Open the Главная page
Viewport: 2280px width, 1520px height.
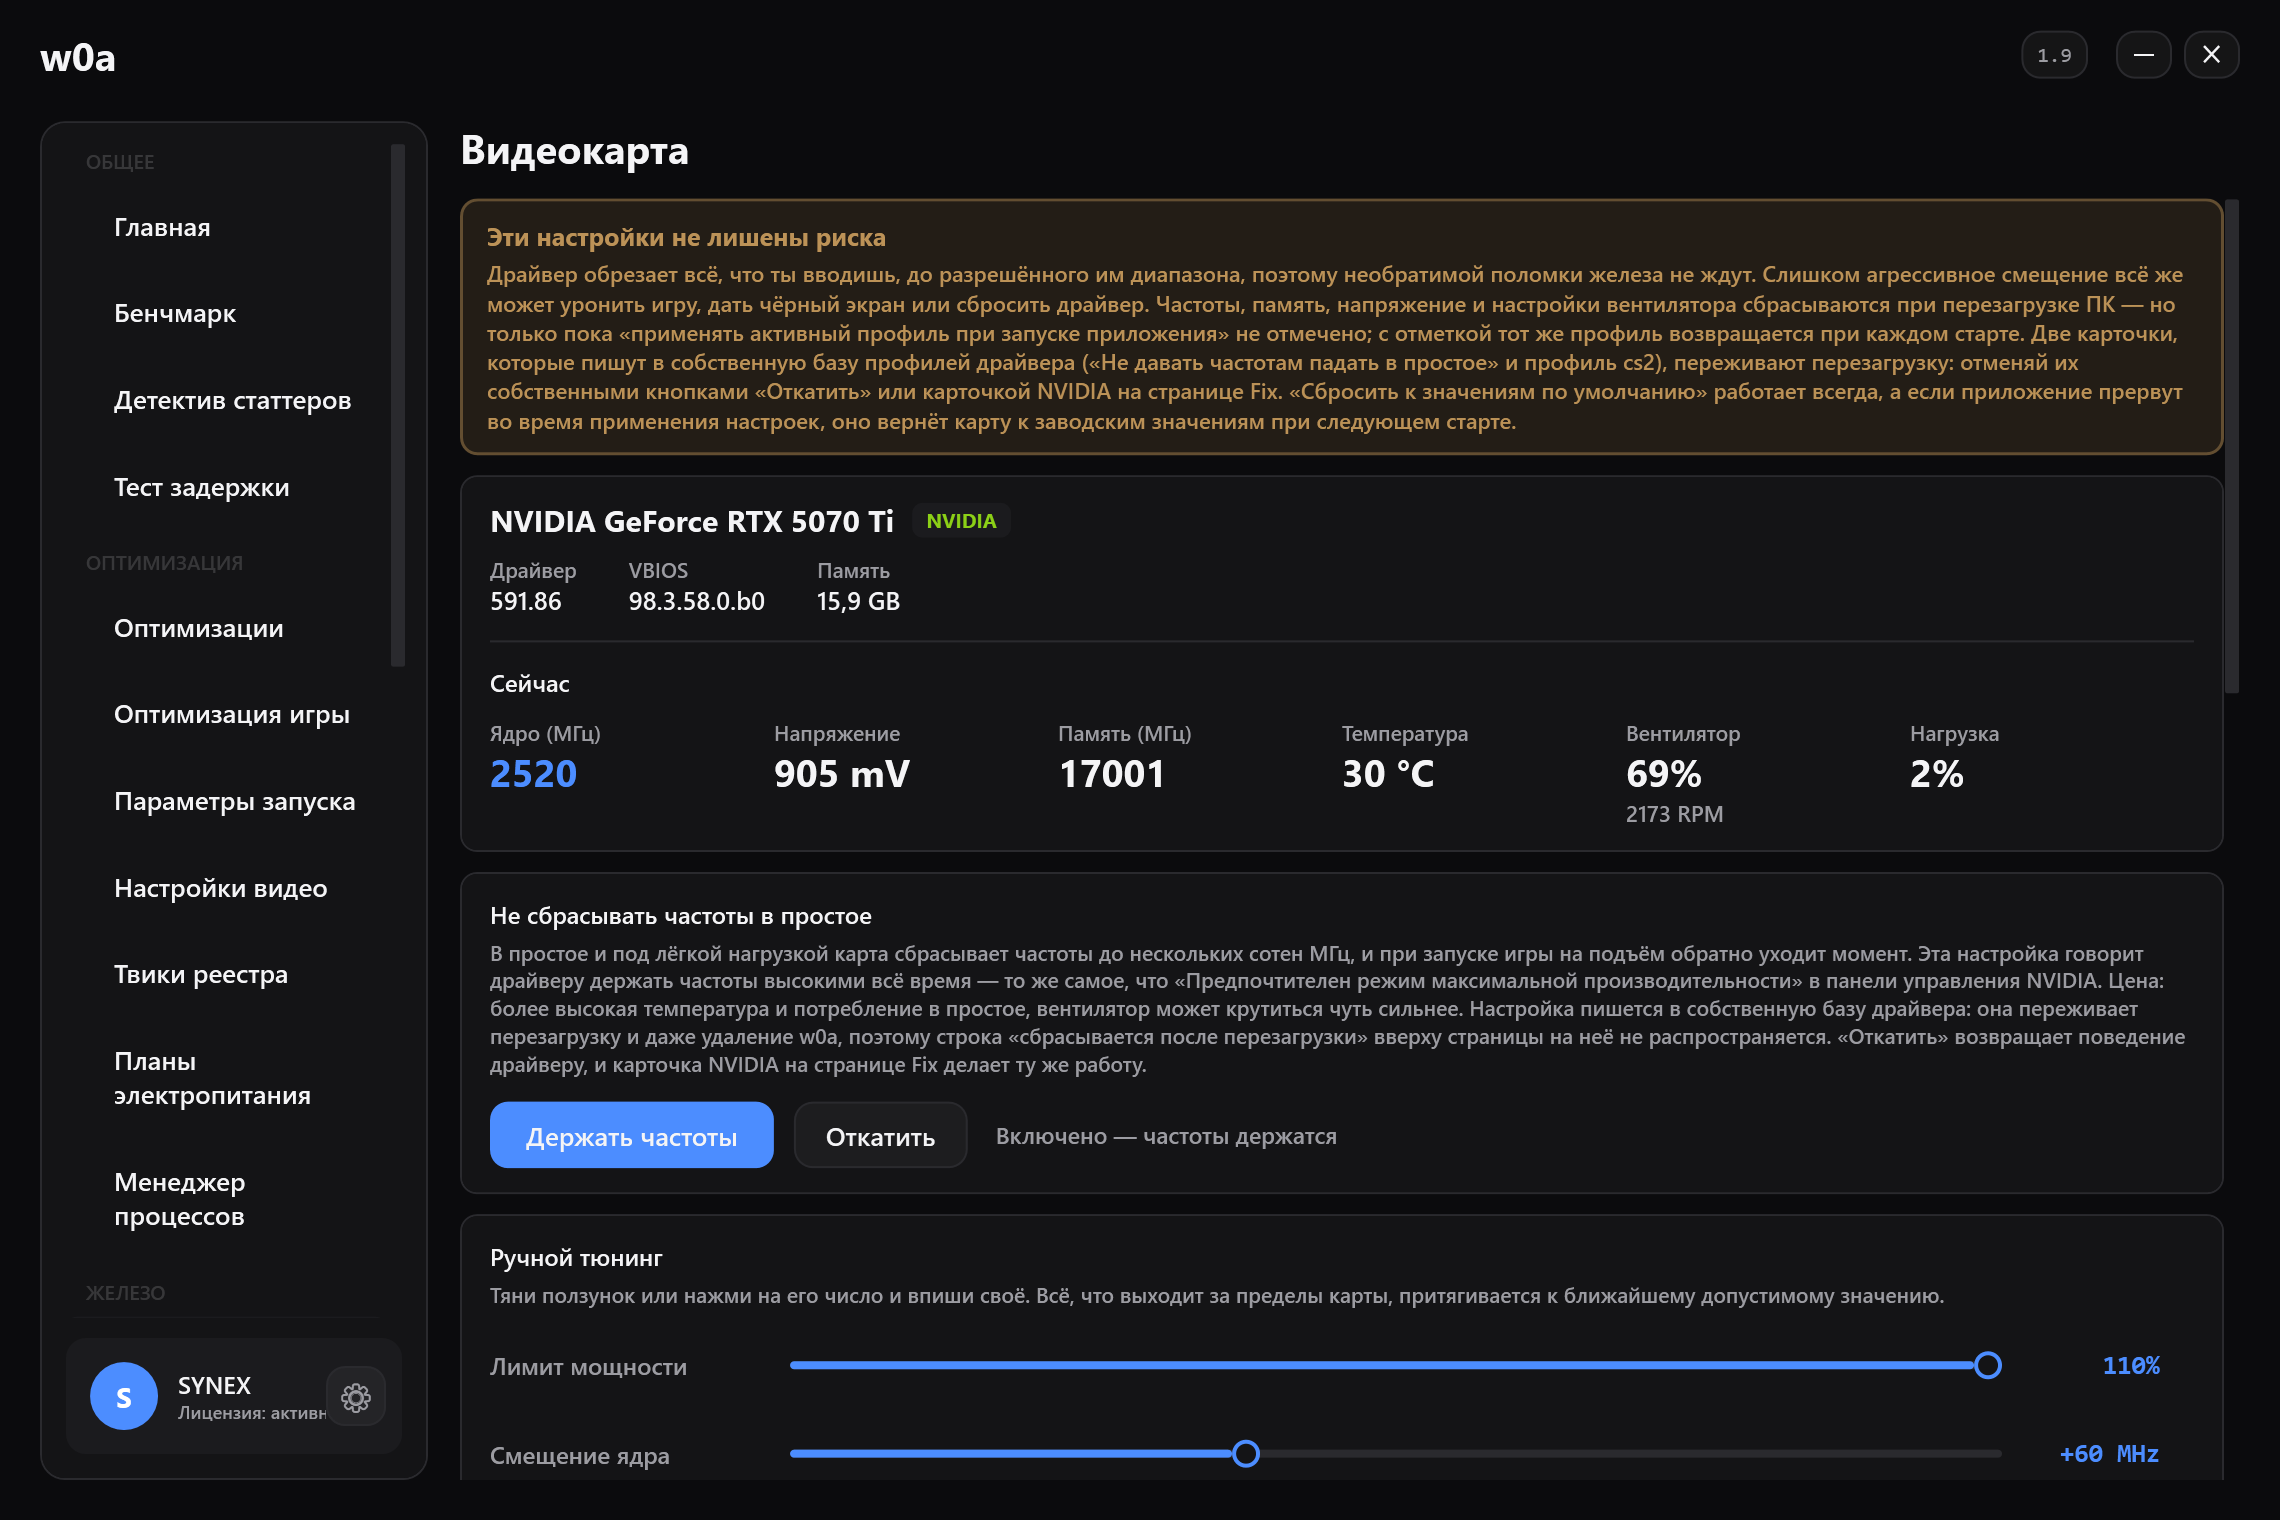(x=162, y=227)
